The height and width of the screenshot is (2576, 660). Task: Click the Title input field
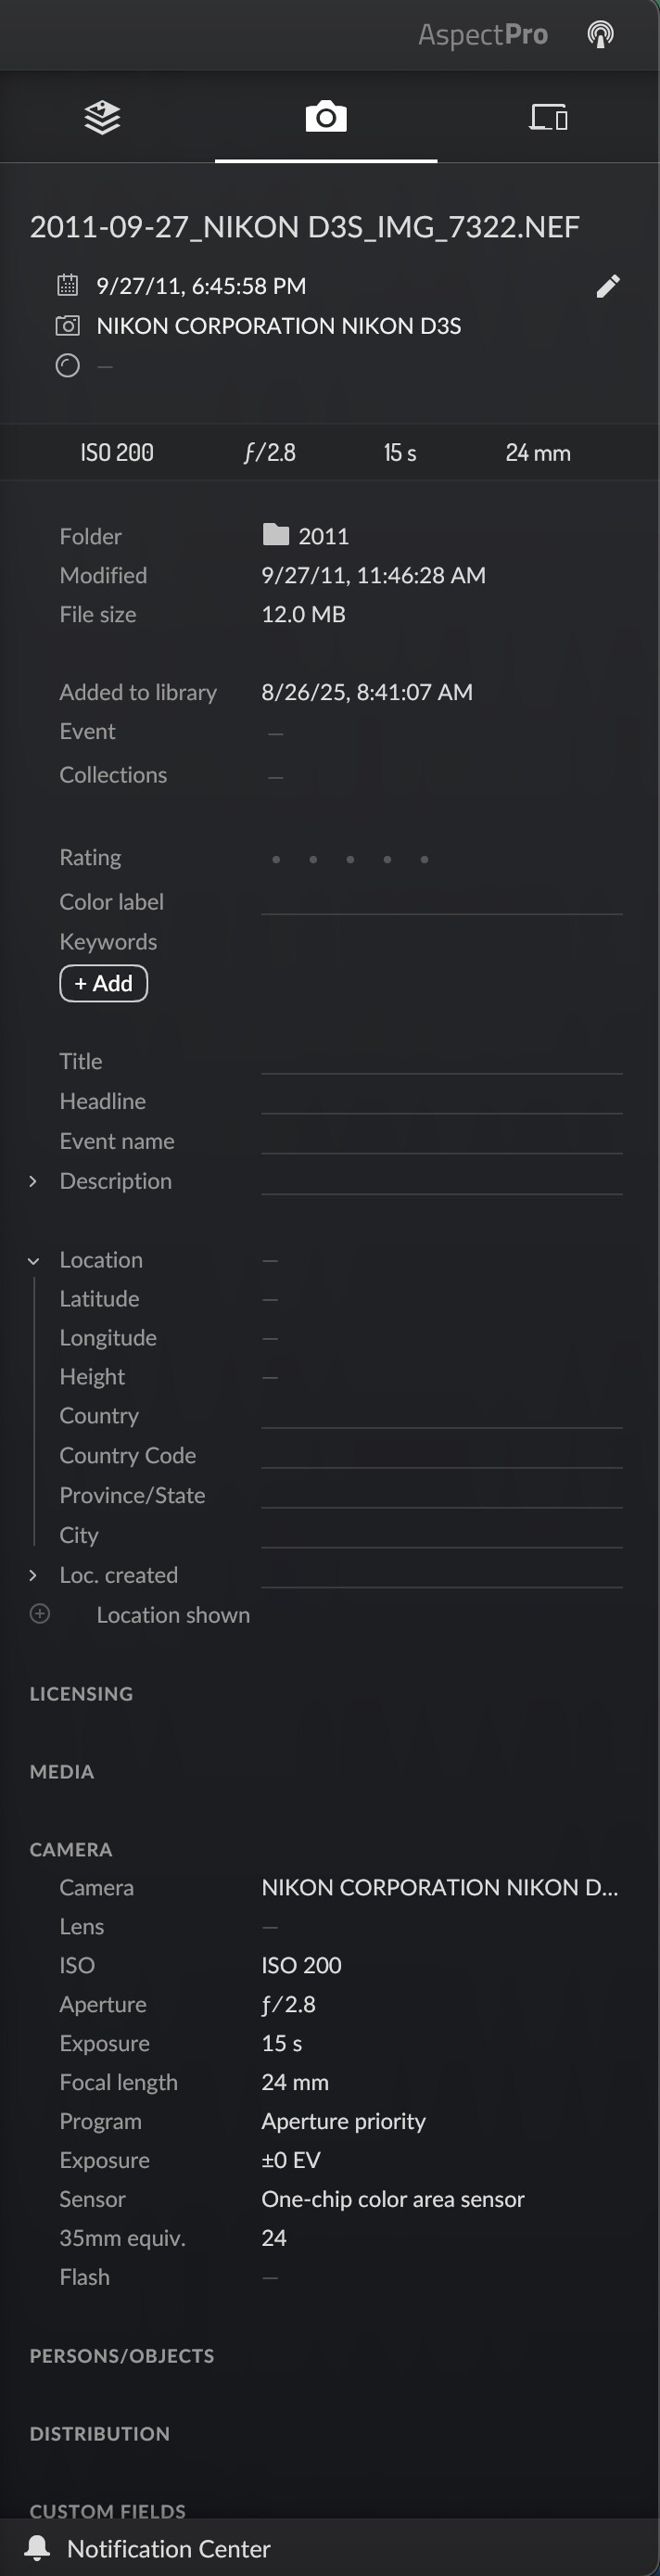pyautogui.click(x=441, y=1060)
